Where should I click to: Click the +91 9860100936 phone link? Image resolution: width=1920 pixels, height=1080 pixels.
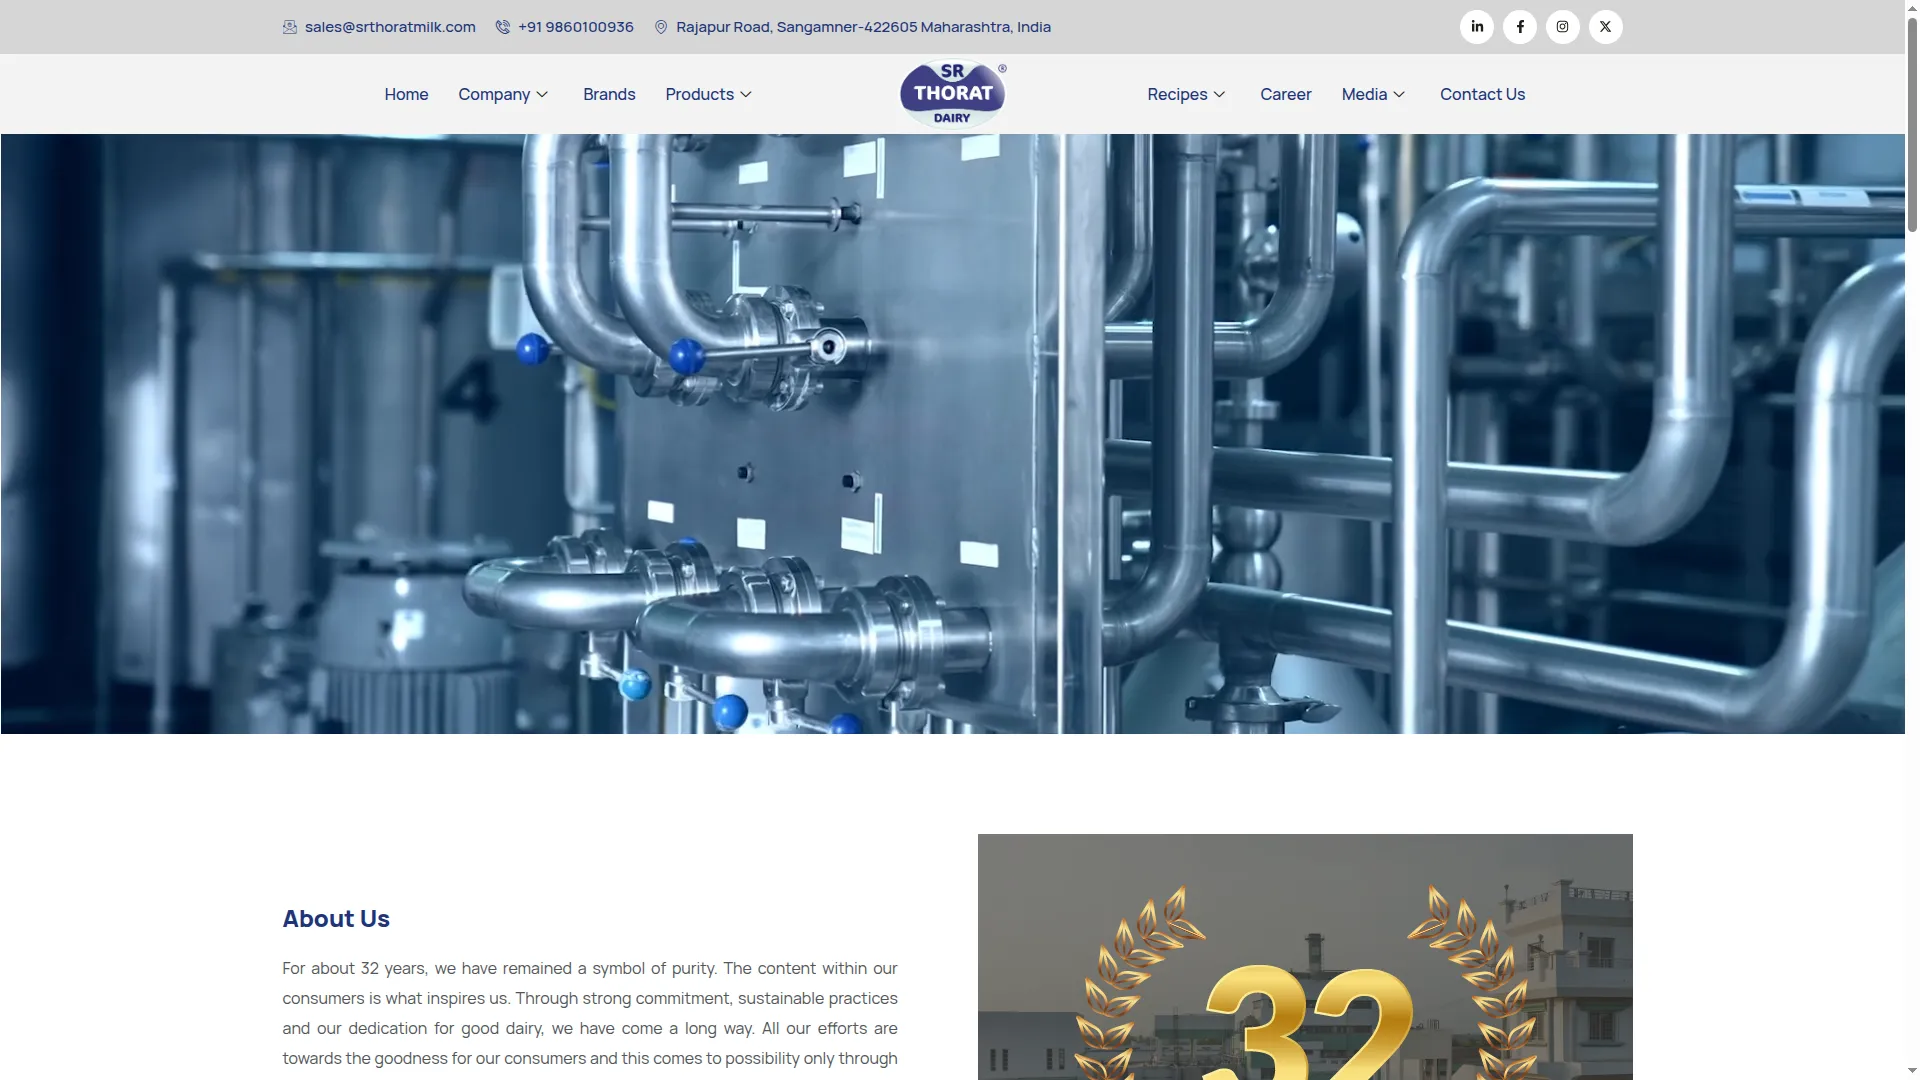[576, 27]
